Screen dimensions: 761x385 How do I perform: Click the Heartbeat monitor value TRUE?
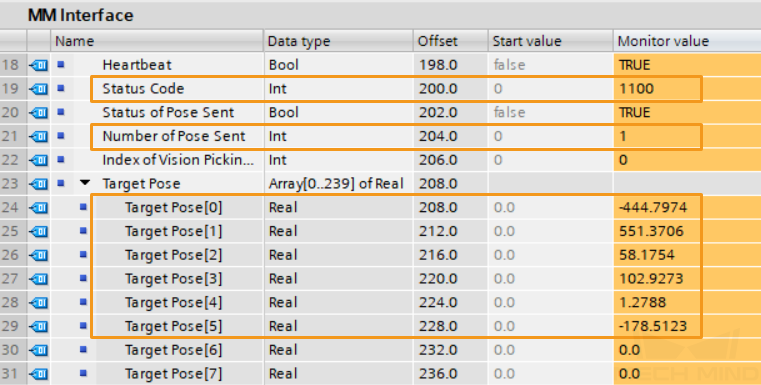pyautogui.click(x=634, y=65)
